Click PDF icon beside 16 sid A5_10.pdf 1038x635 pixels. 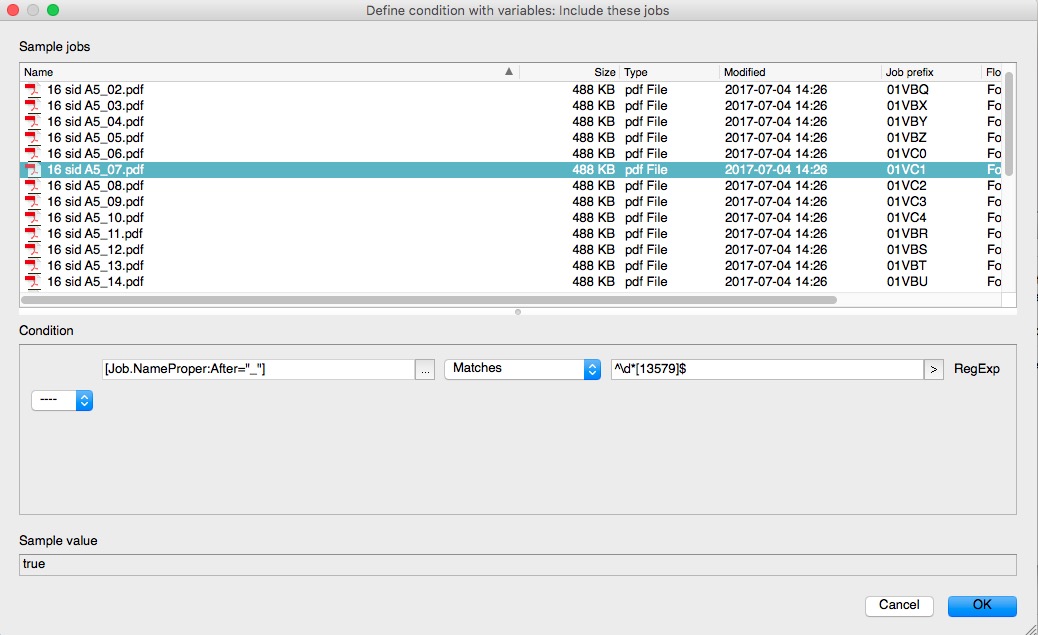31,218
